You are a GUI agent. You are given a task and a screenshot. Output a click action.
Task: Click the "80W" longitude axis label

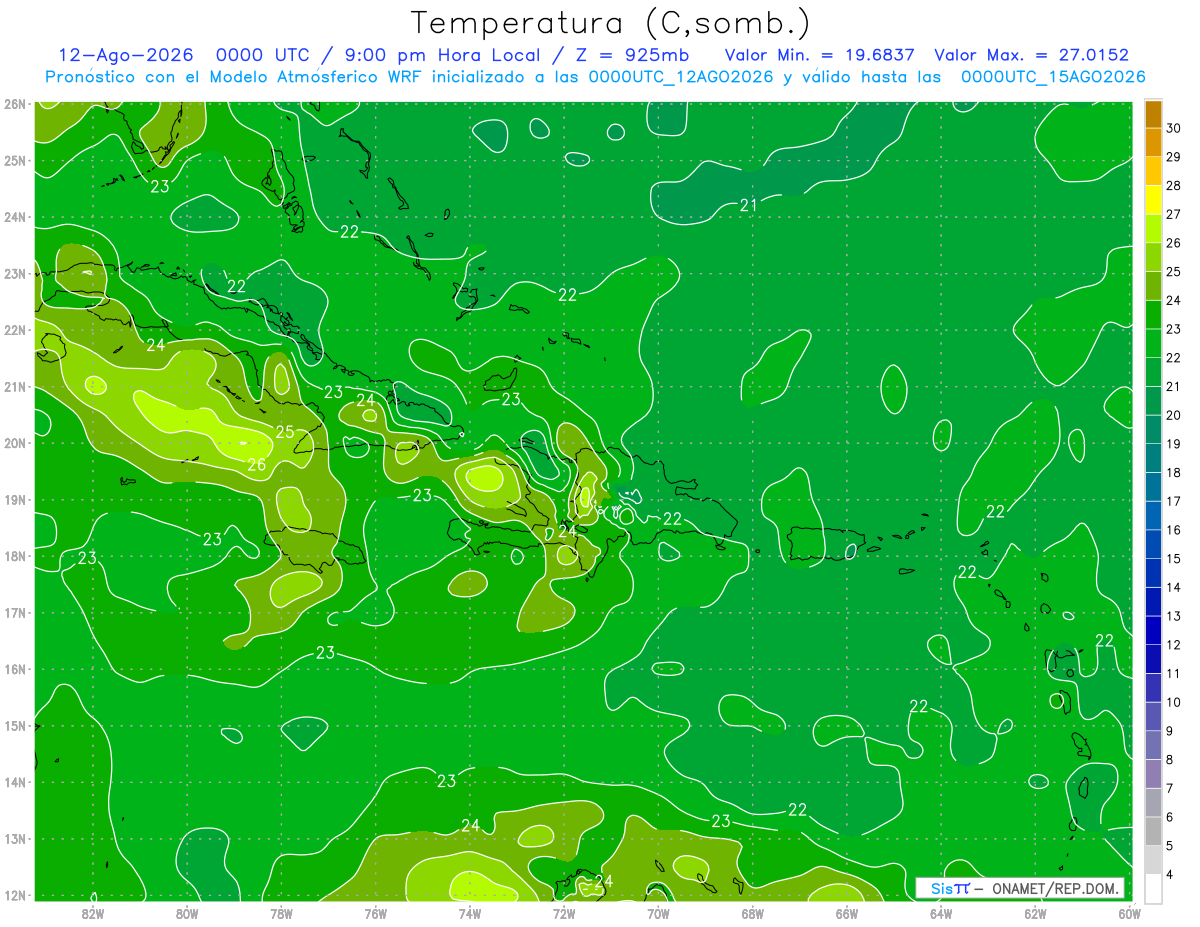point(187,912)
